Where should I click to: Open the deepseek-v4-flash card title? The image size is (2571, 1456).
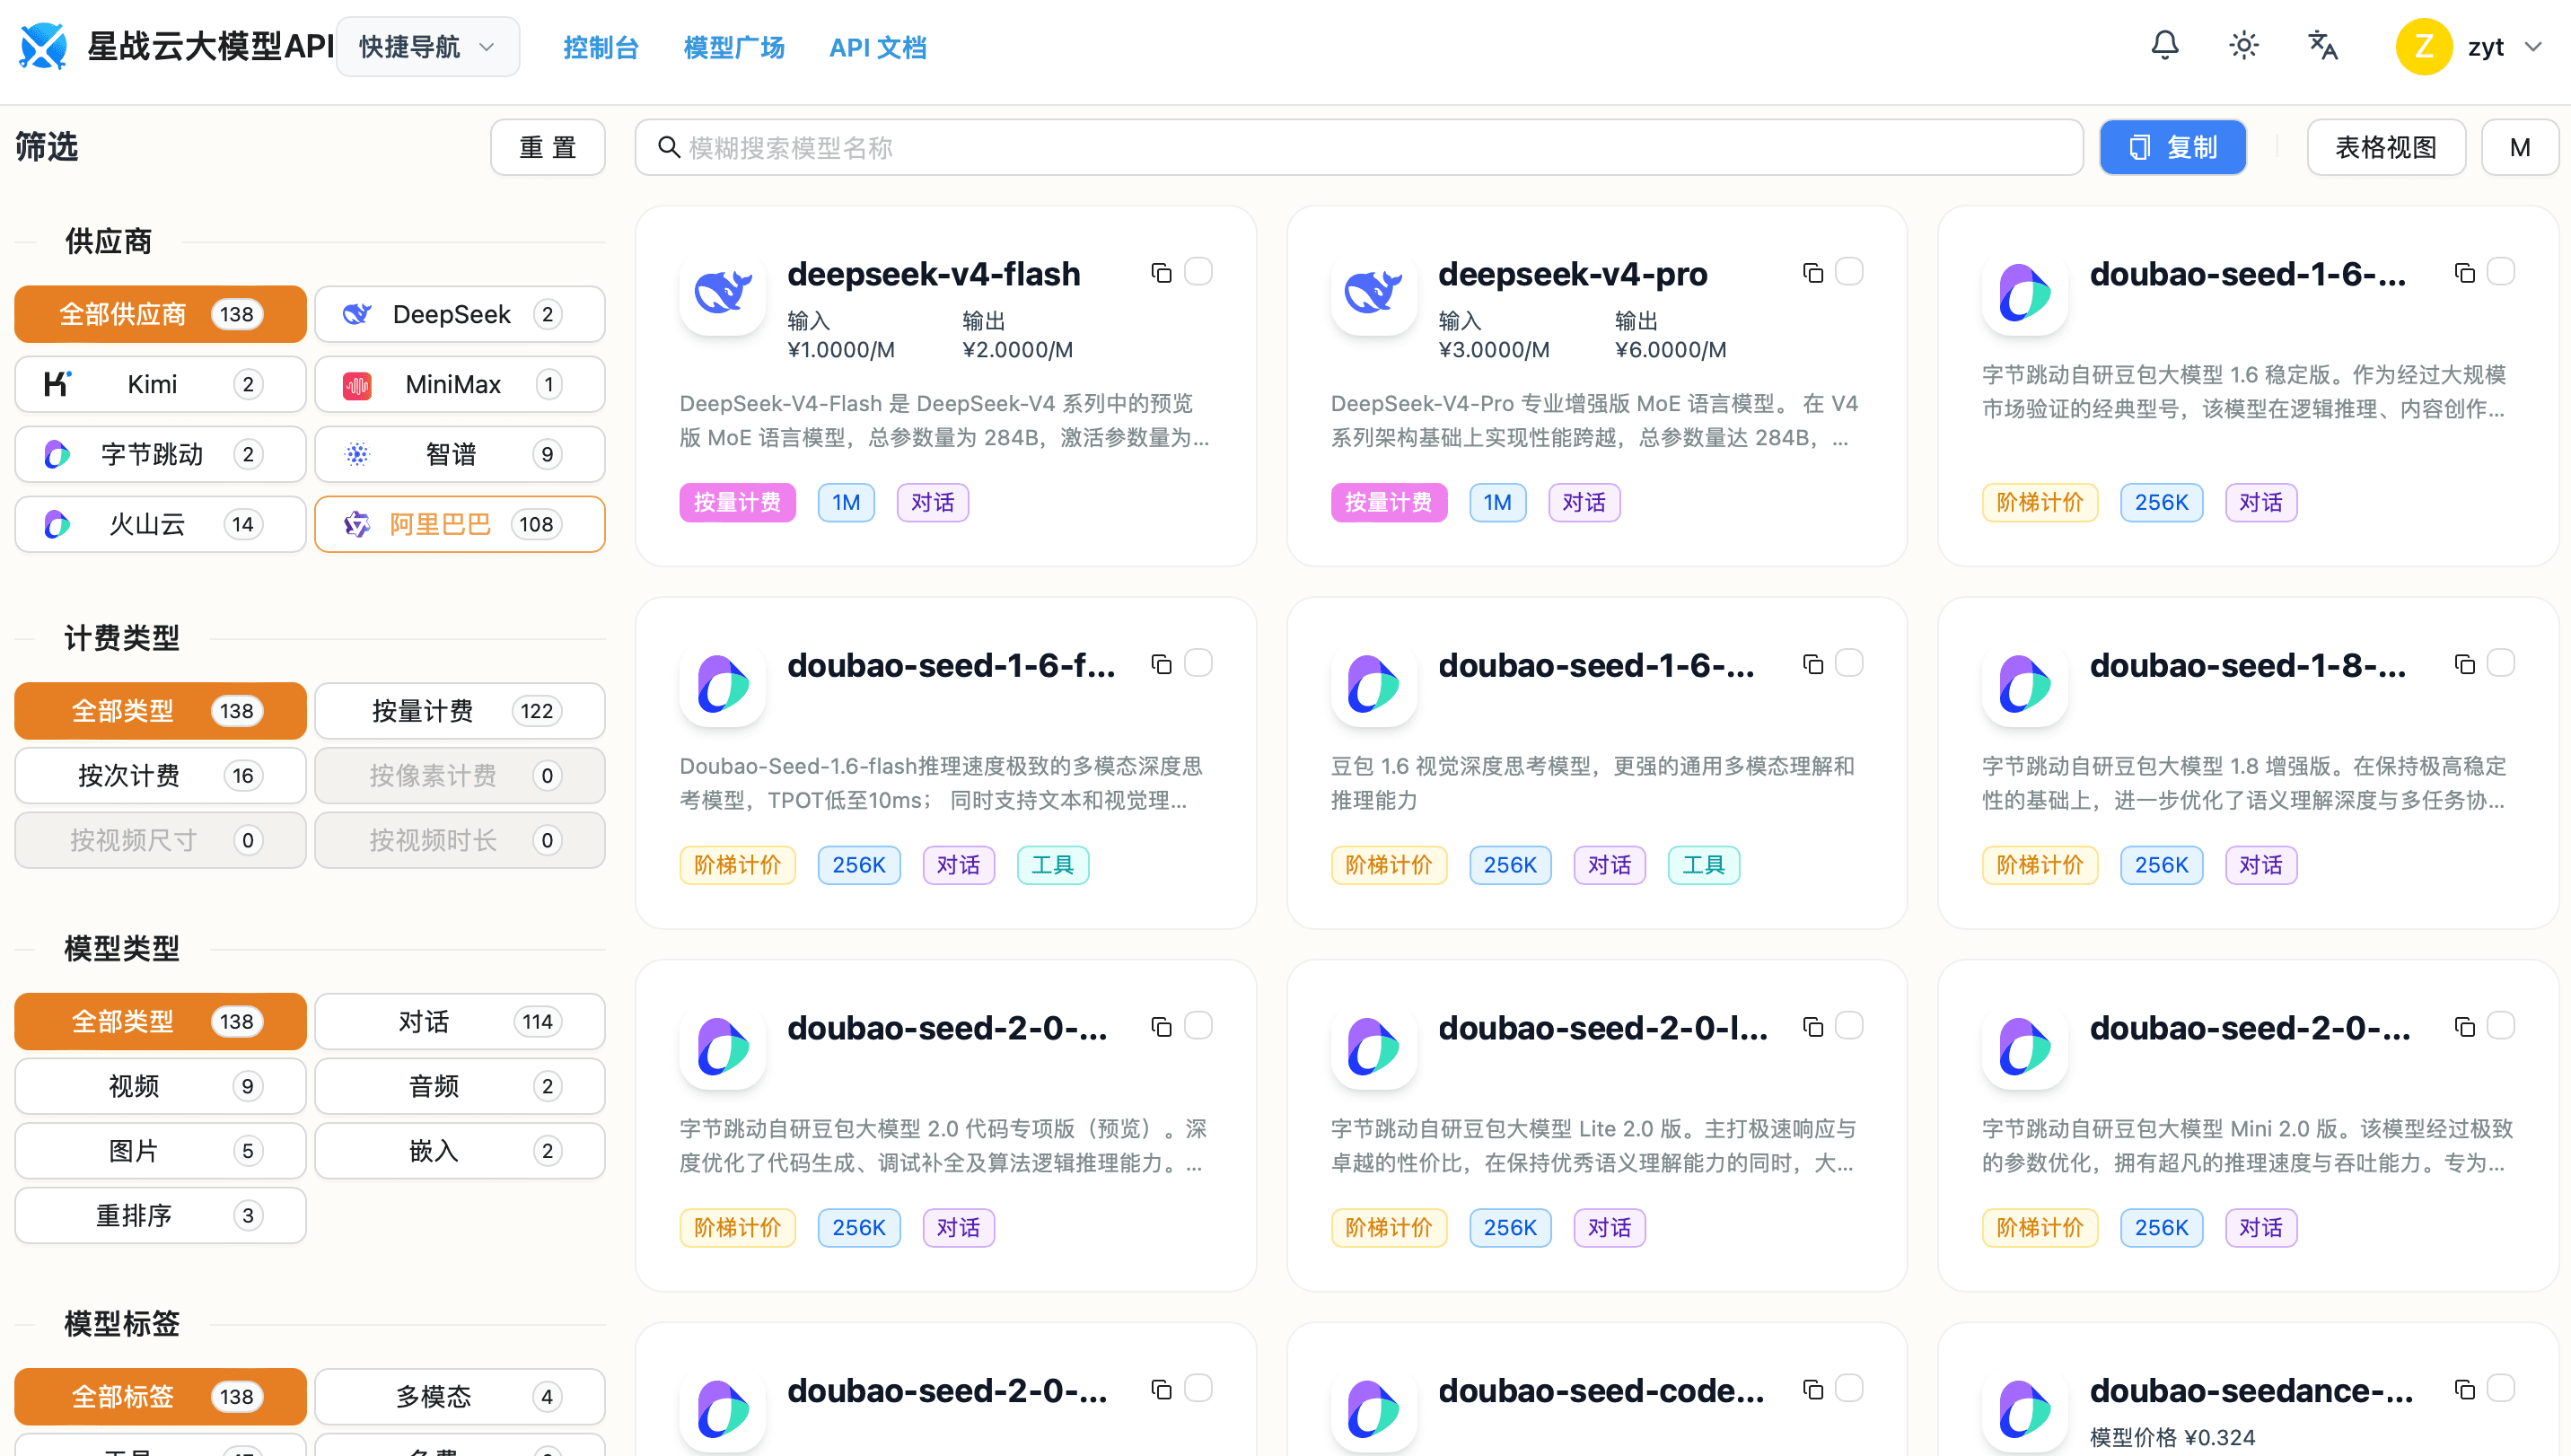tap(933, 273)
